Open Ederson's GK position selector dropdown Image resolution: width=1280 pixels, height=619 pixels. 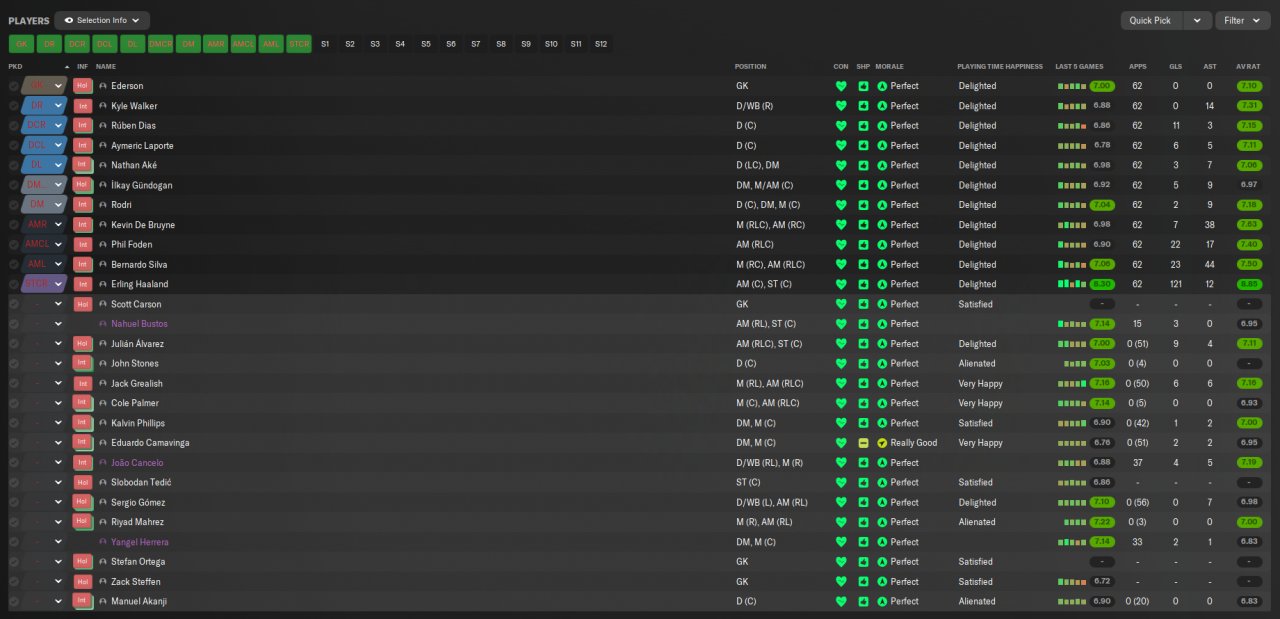[x=58, y=86]
